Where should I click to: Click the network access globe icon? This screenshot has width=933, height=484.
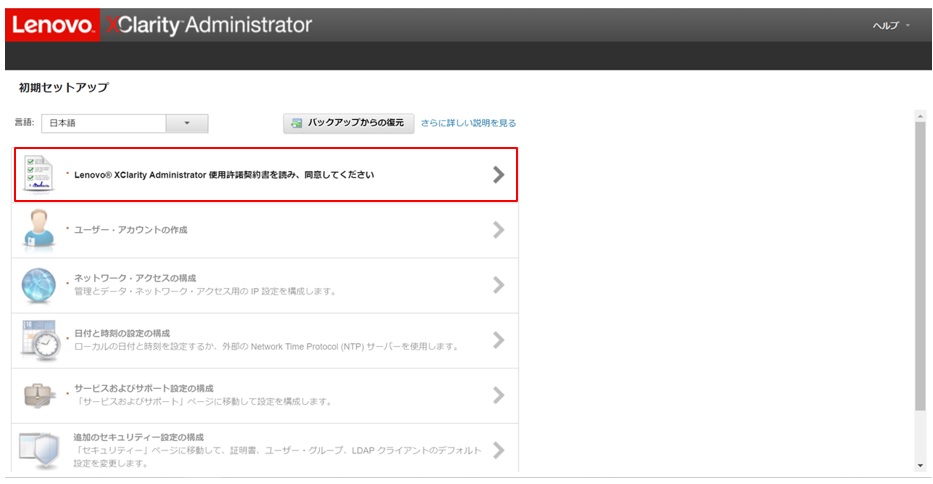click(39, 285)
